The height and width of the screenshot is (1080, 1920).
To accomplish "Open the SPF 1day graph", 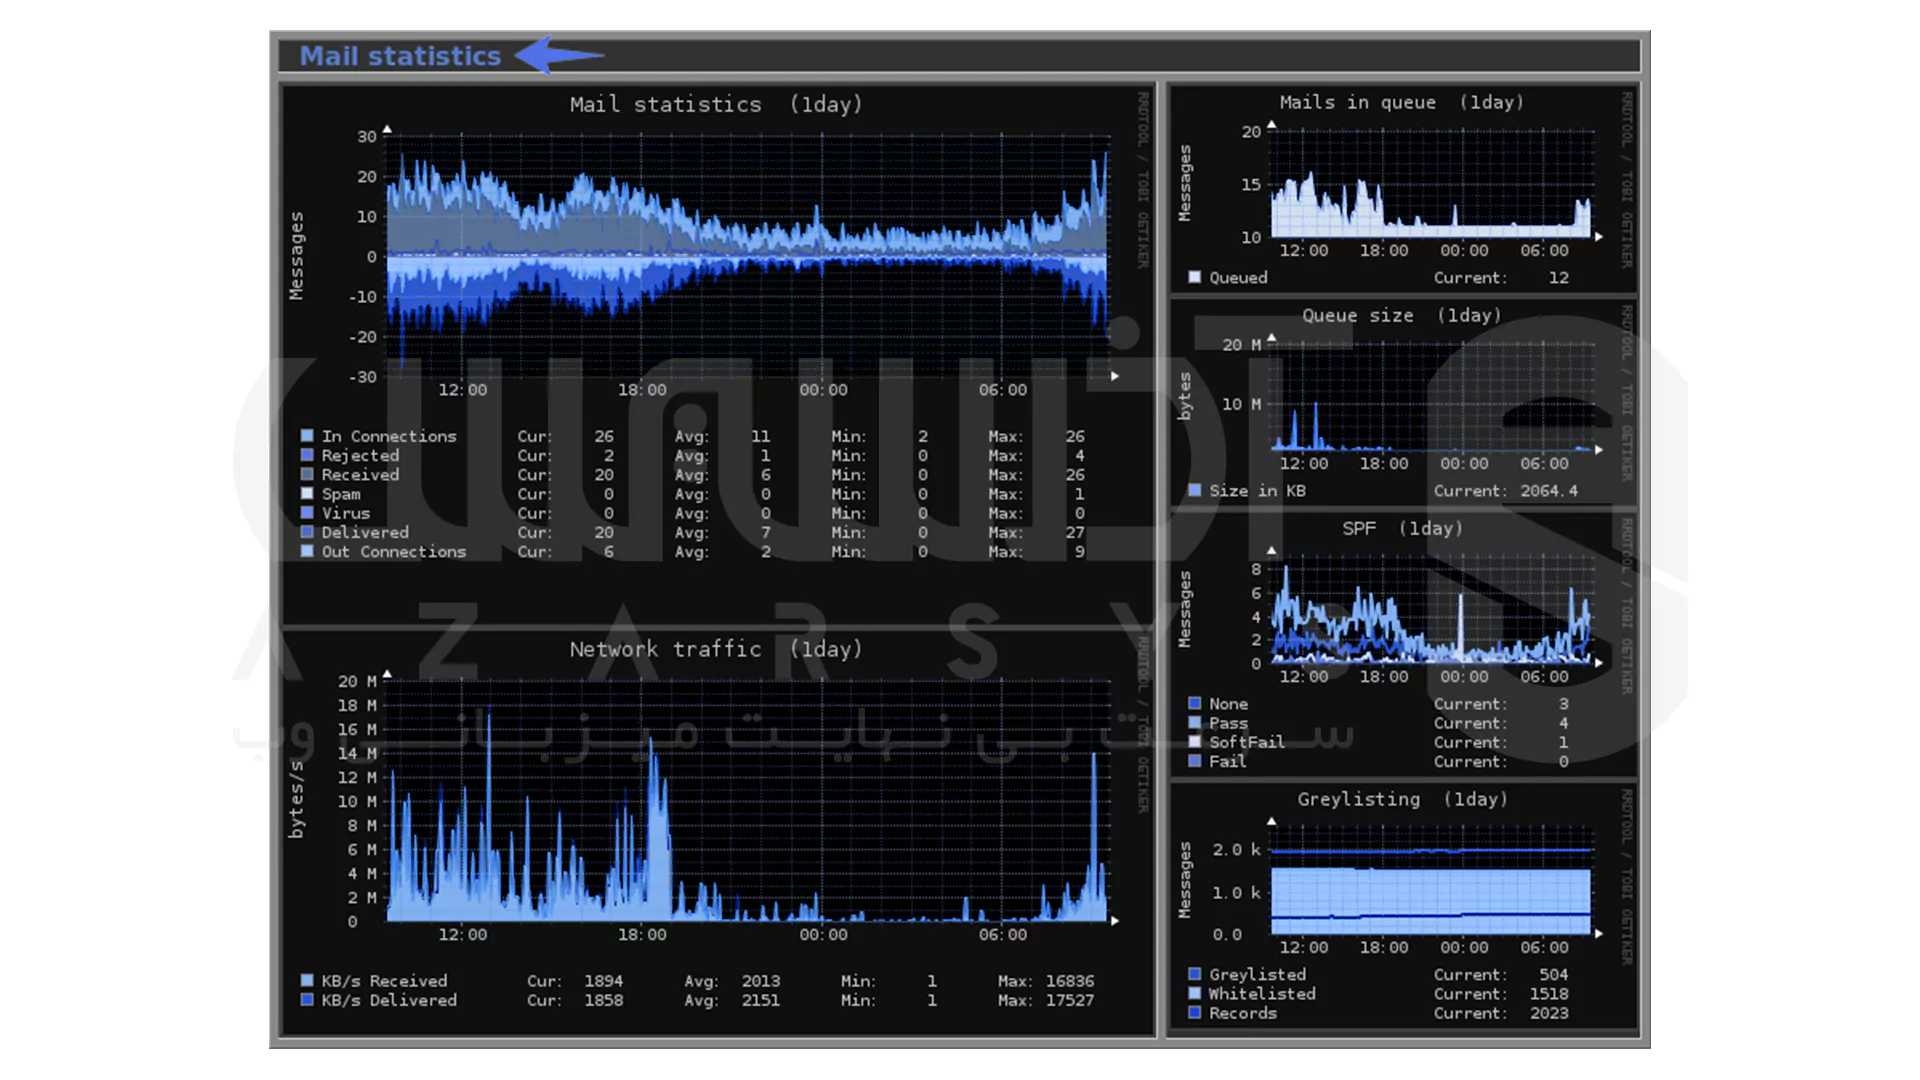I will pos(1403,644).
